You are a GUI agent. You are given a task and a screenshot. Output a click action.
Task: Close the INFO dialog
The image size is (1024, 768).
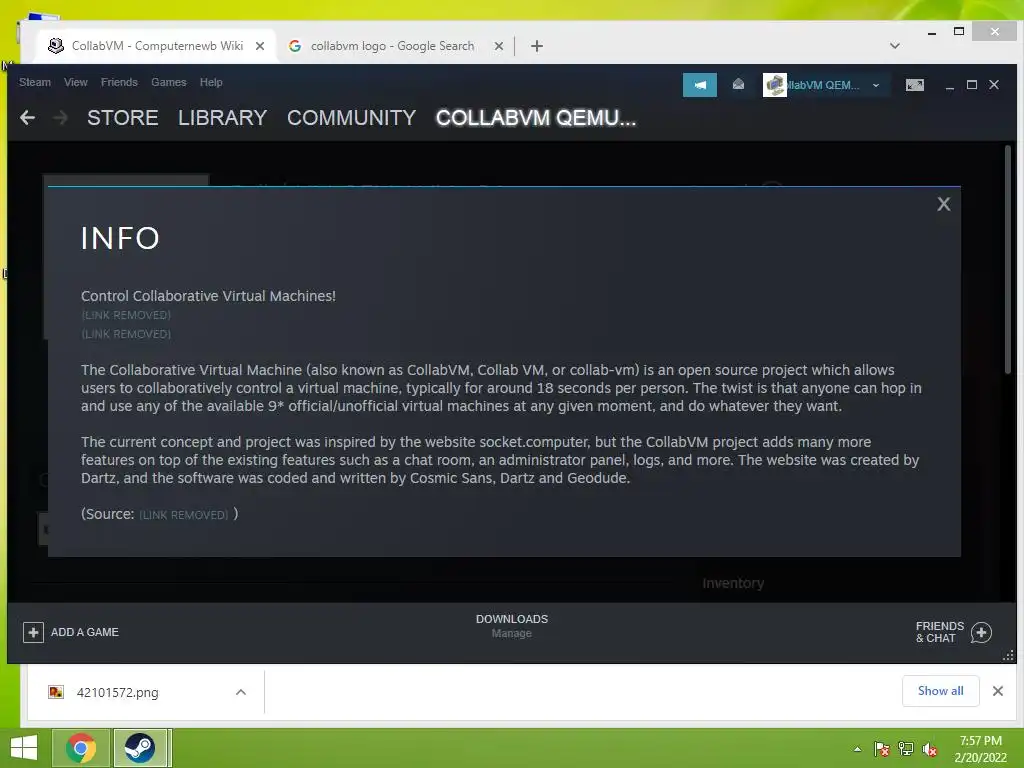point(944,204)
